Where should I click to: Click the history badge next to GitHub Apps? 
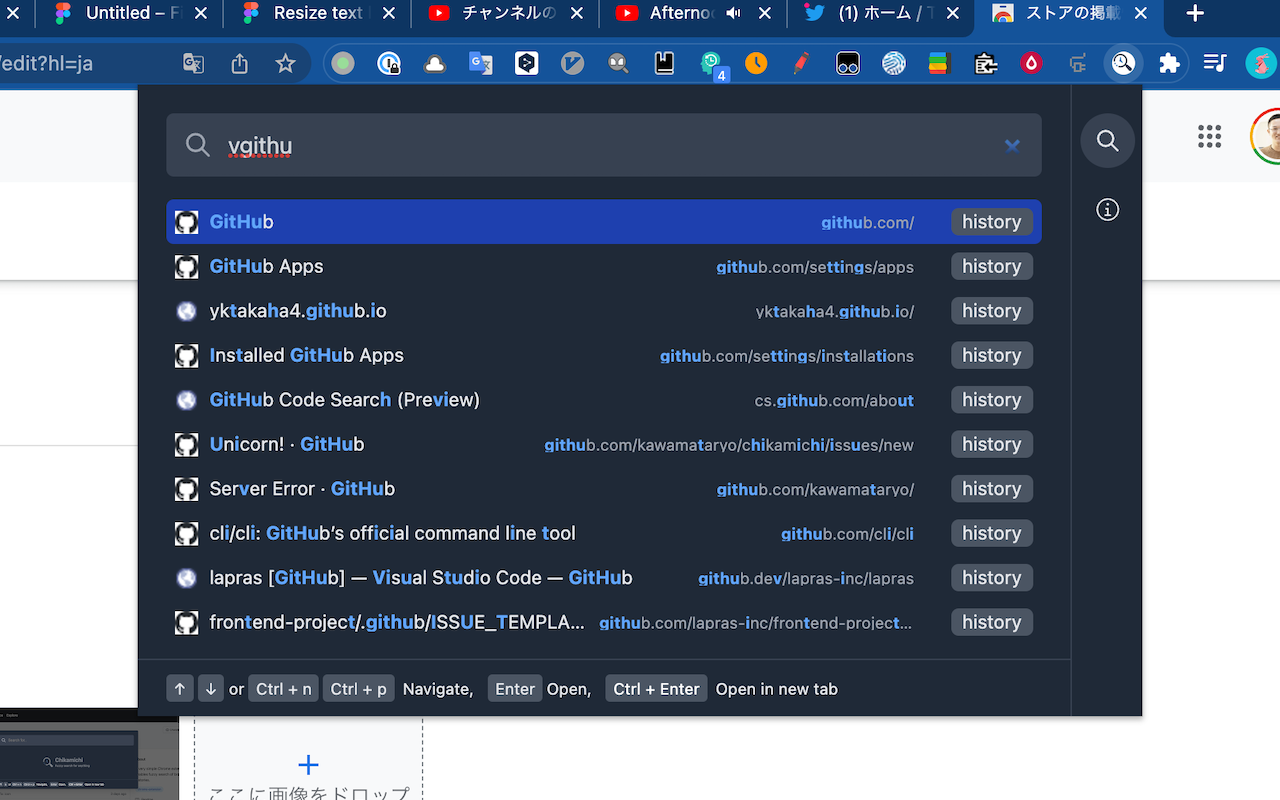(991, 266)
